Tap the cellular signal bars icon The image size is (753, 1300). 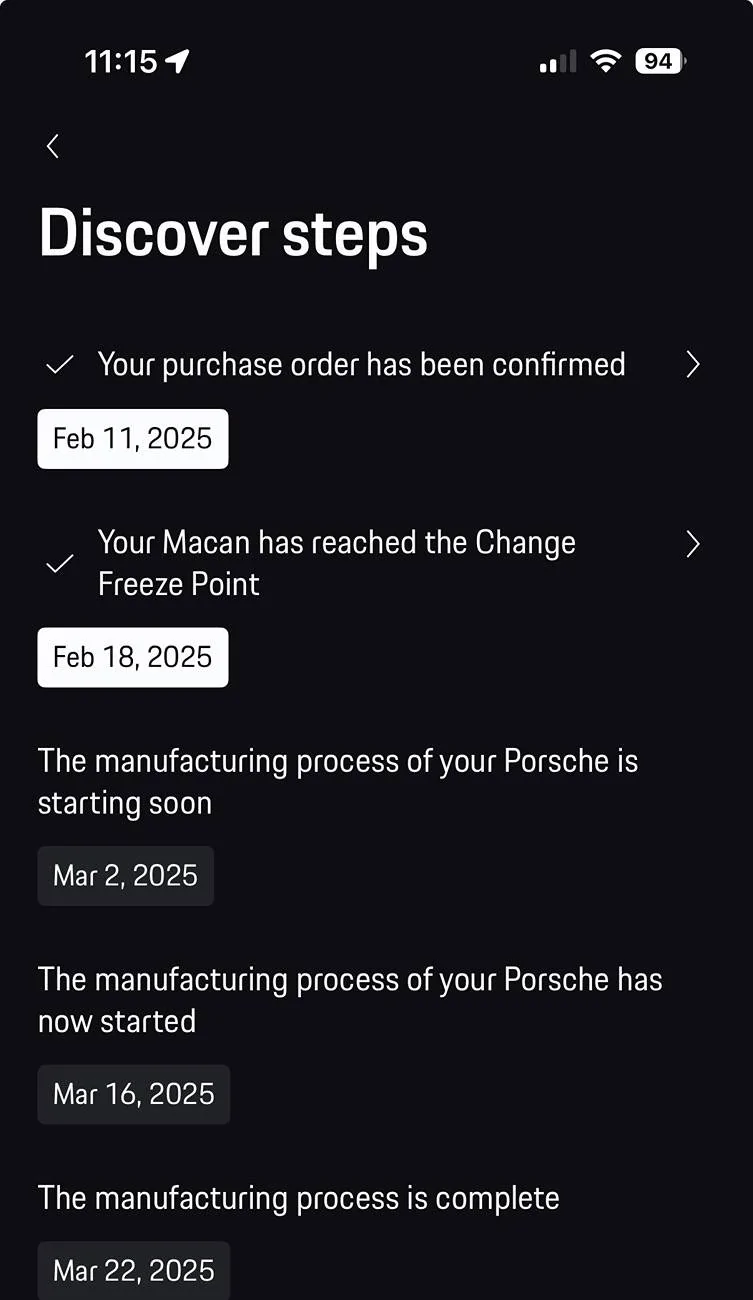tap(557, 62)
